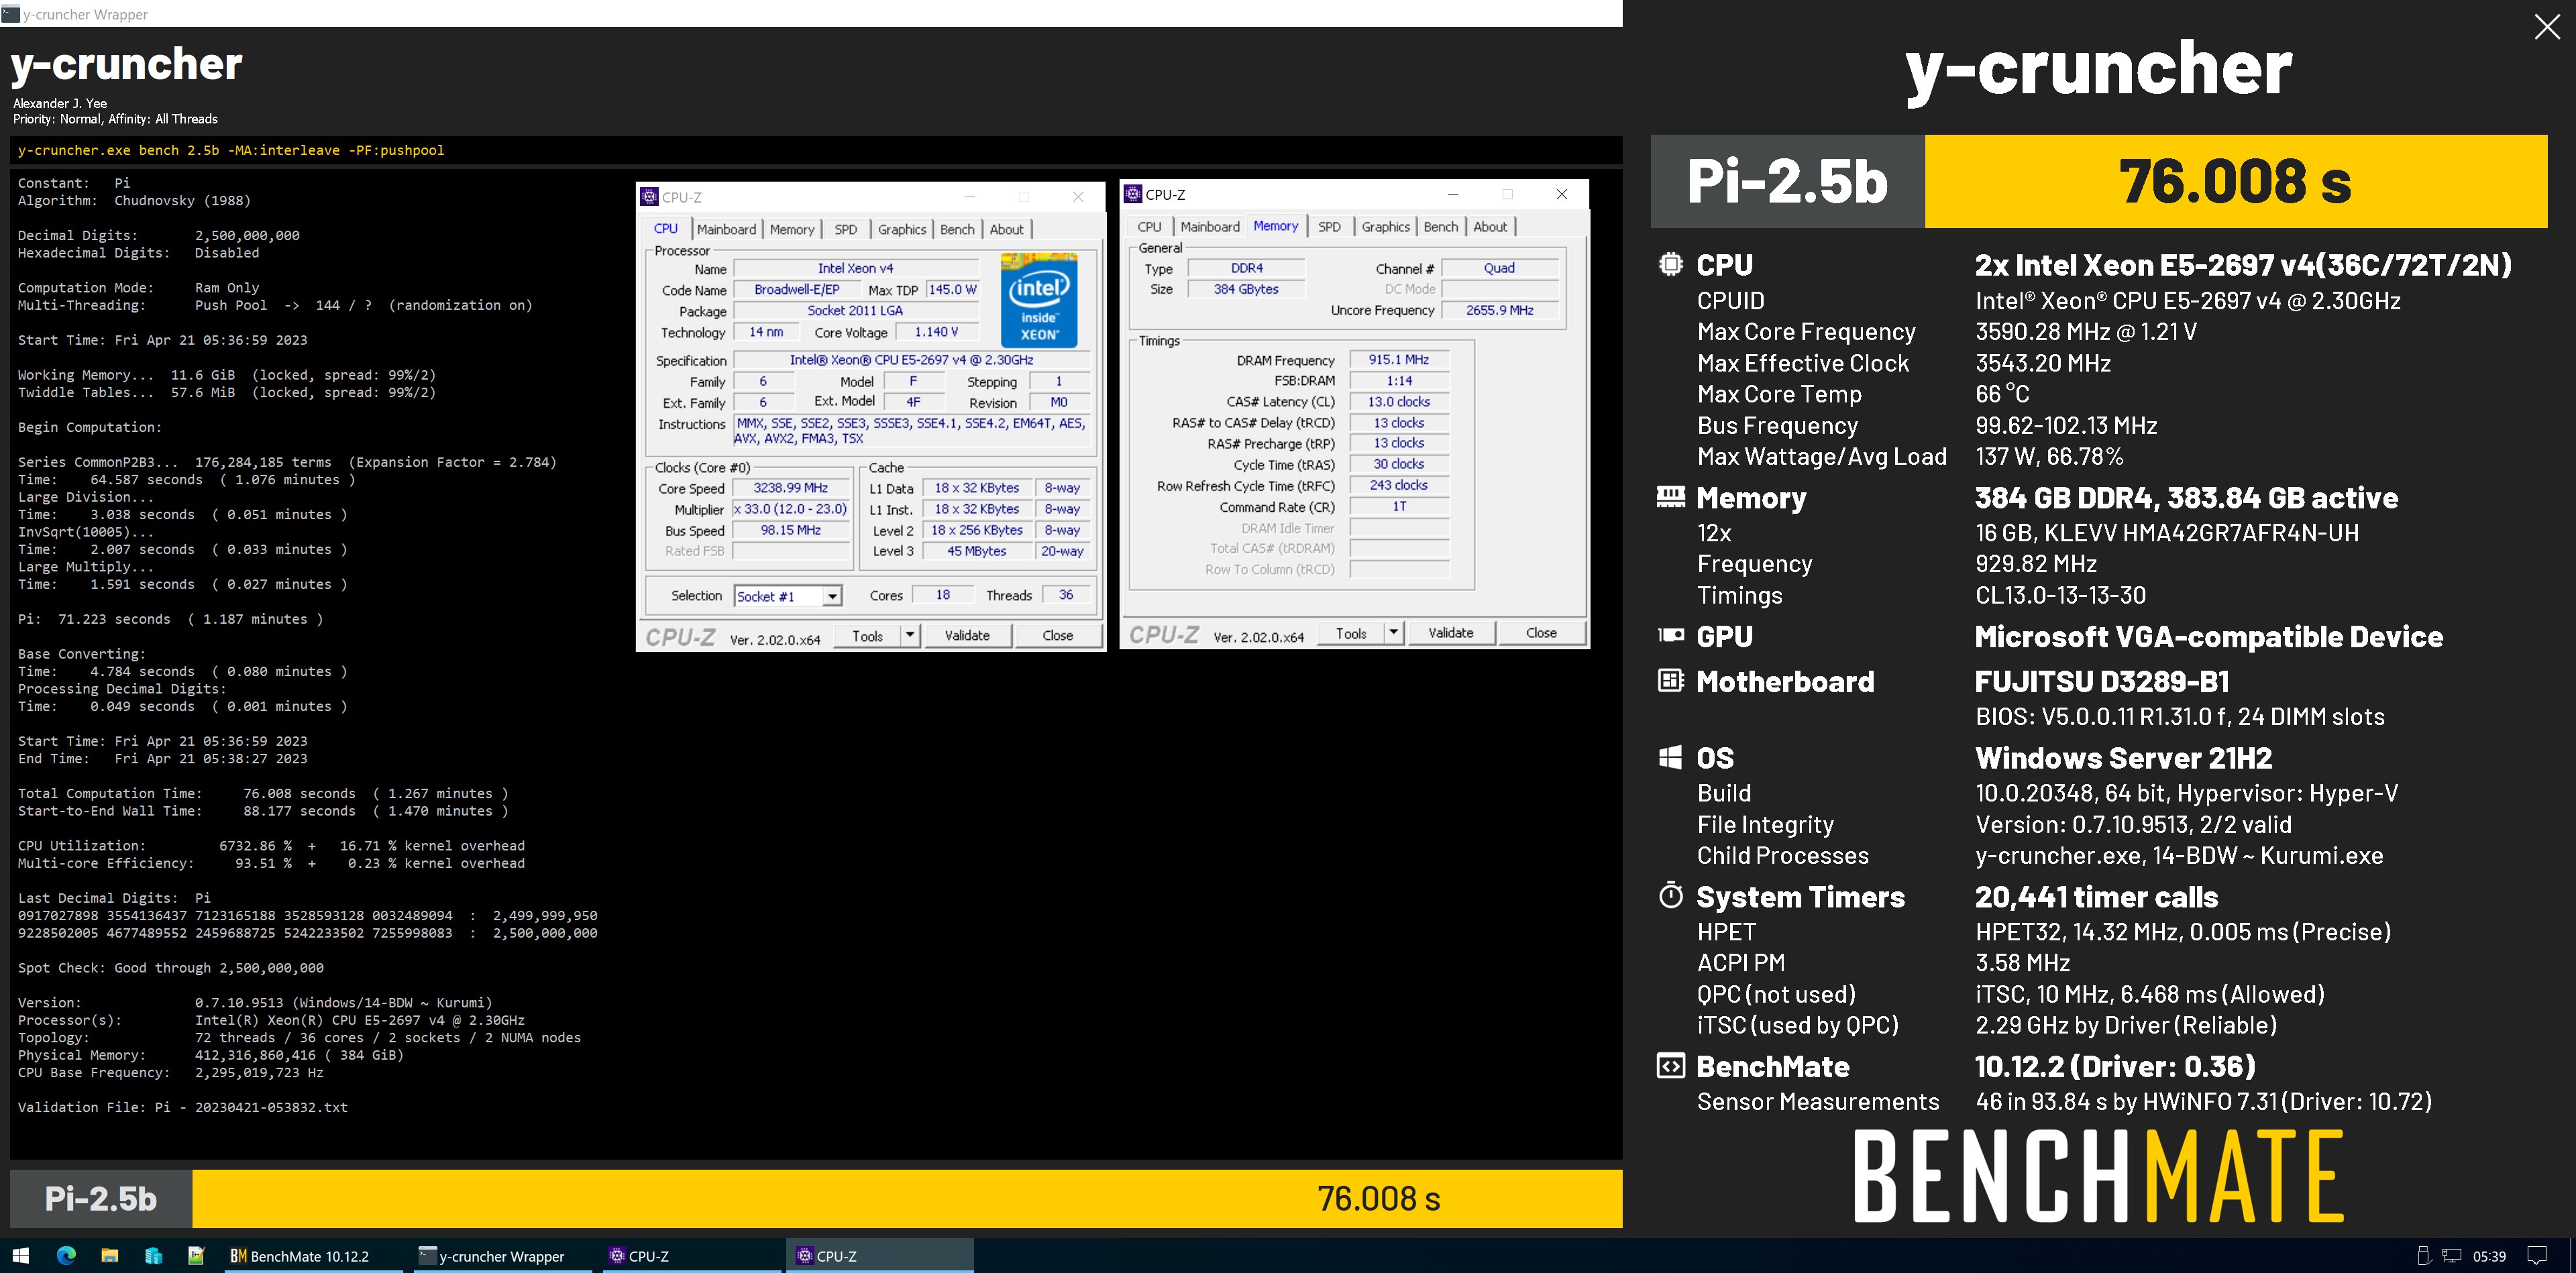Expand Tools dropdown arrow in left CPU-Z
The image size is (2576, 1273).
(x=909, y=635)
